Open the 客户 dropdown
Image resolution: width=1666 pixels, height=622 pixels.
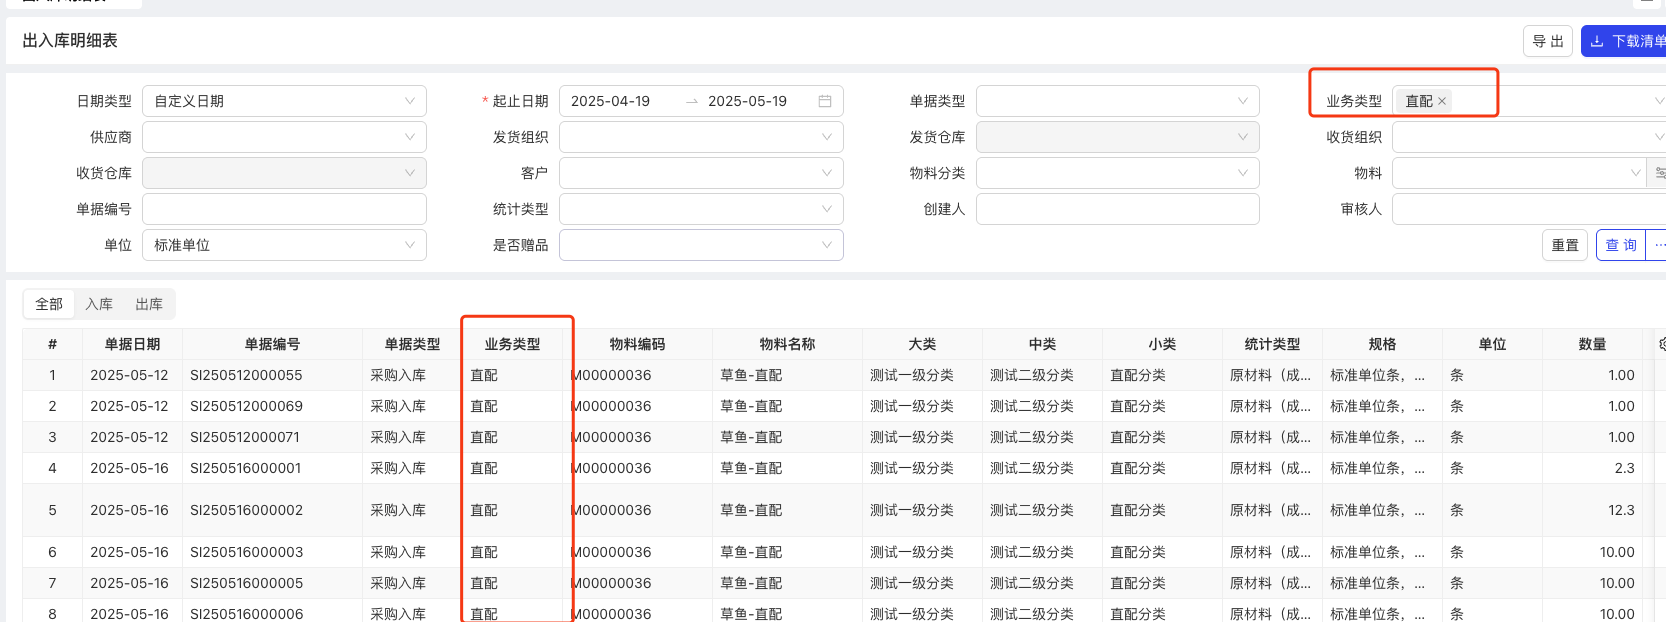tap(701, 173)
